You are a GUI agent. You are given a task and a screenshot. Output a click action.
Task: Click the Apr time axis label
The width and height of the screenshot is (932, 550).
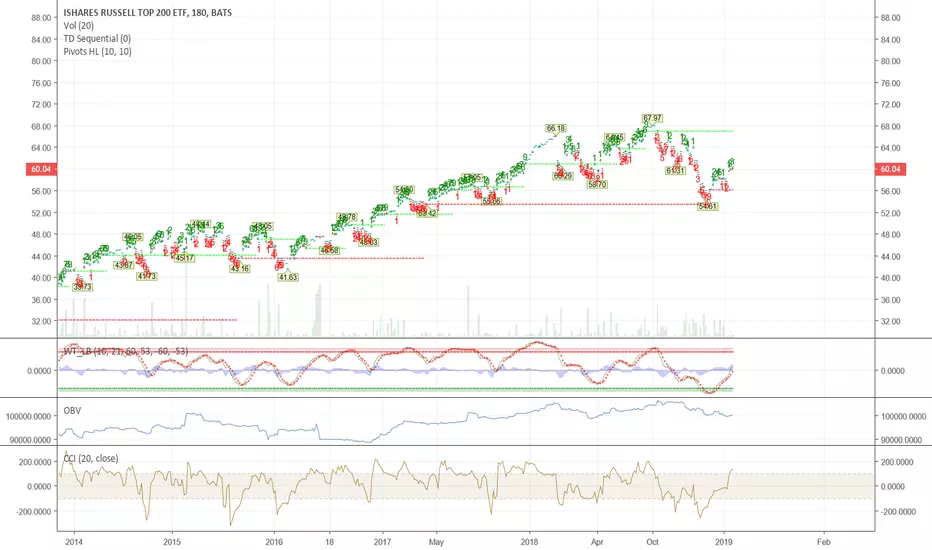[597, 542]
